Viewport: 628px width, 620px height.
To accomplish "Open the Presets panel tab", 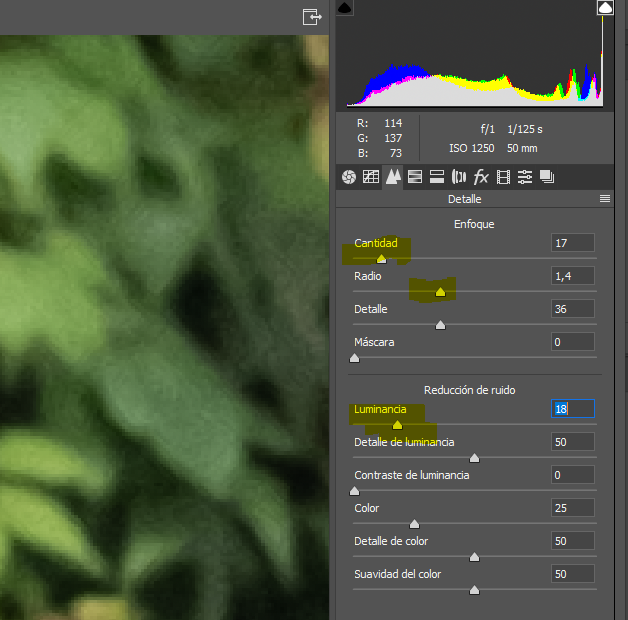I will coord(525,177).
